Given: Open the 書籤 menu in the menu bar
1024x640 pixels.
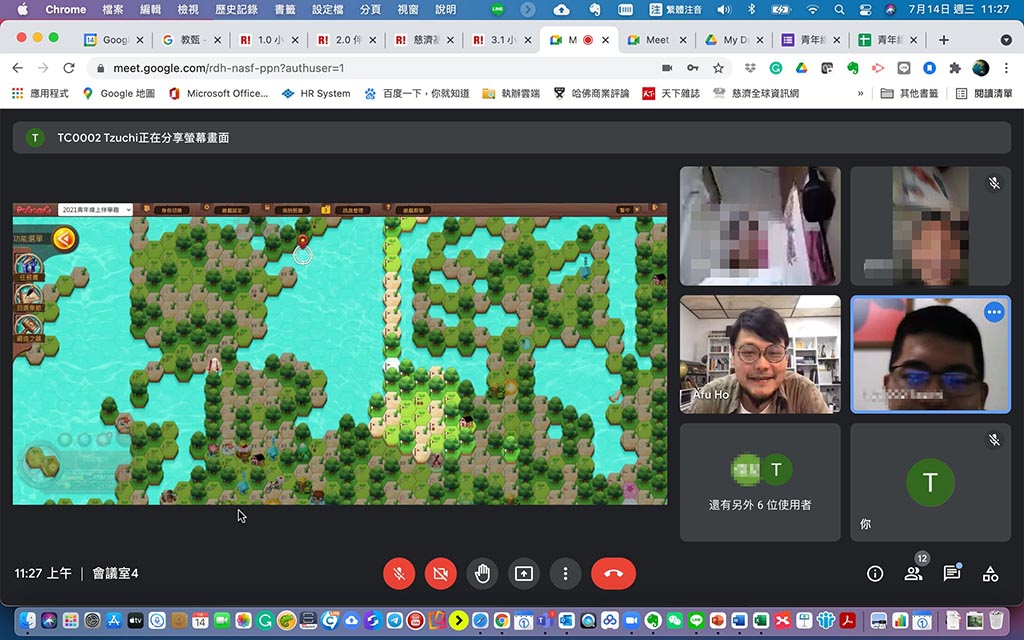Looking at the screenshot, I should click(284, 9).
